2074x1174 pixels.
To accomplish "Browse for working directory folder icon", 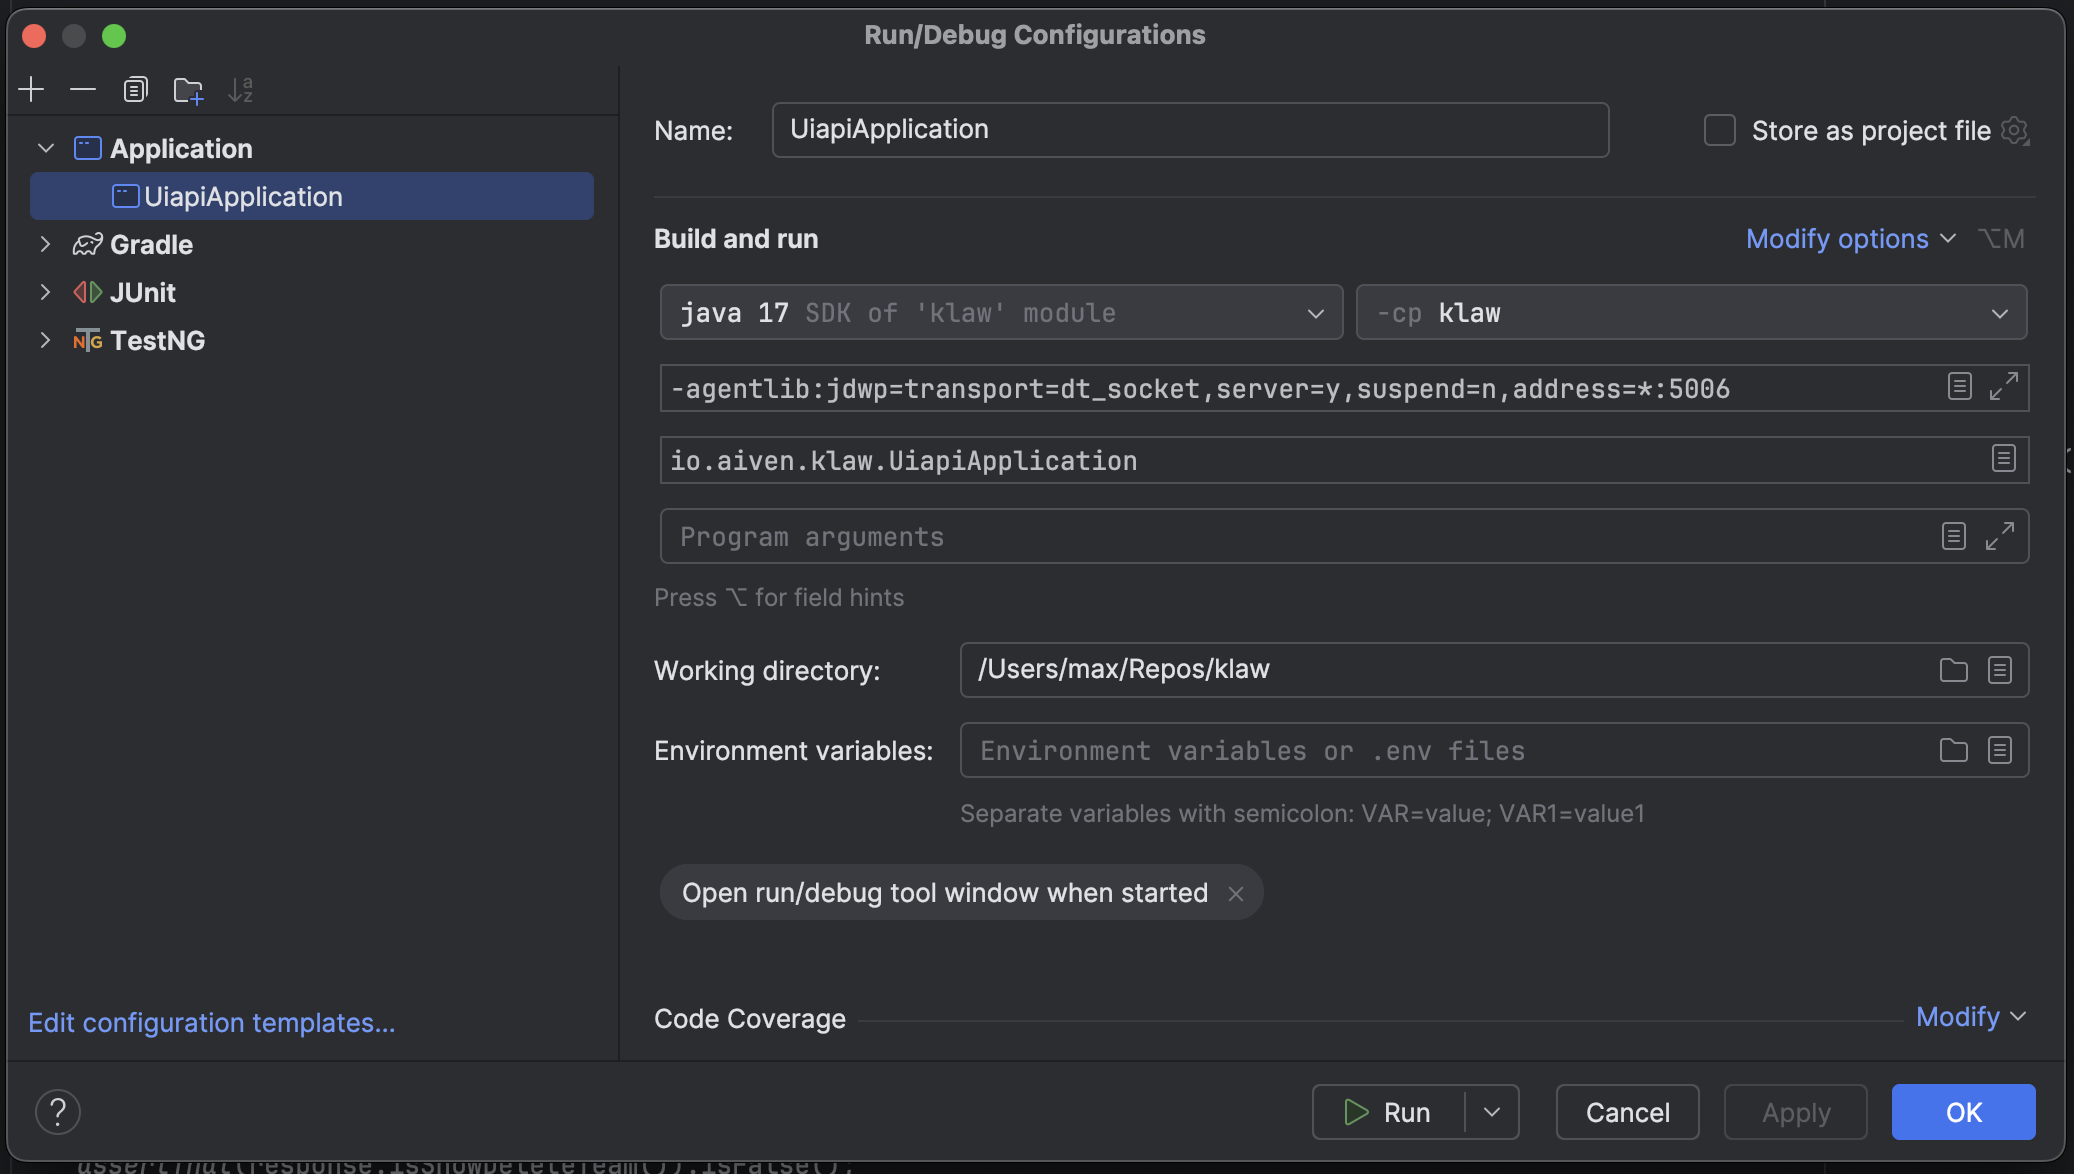I will coord(1953,670).
